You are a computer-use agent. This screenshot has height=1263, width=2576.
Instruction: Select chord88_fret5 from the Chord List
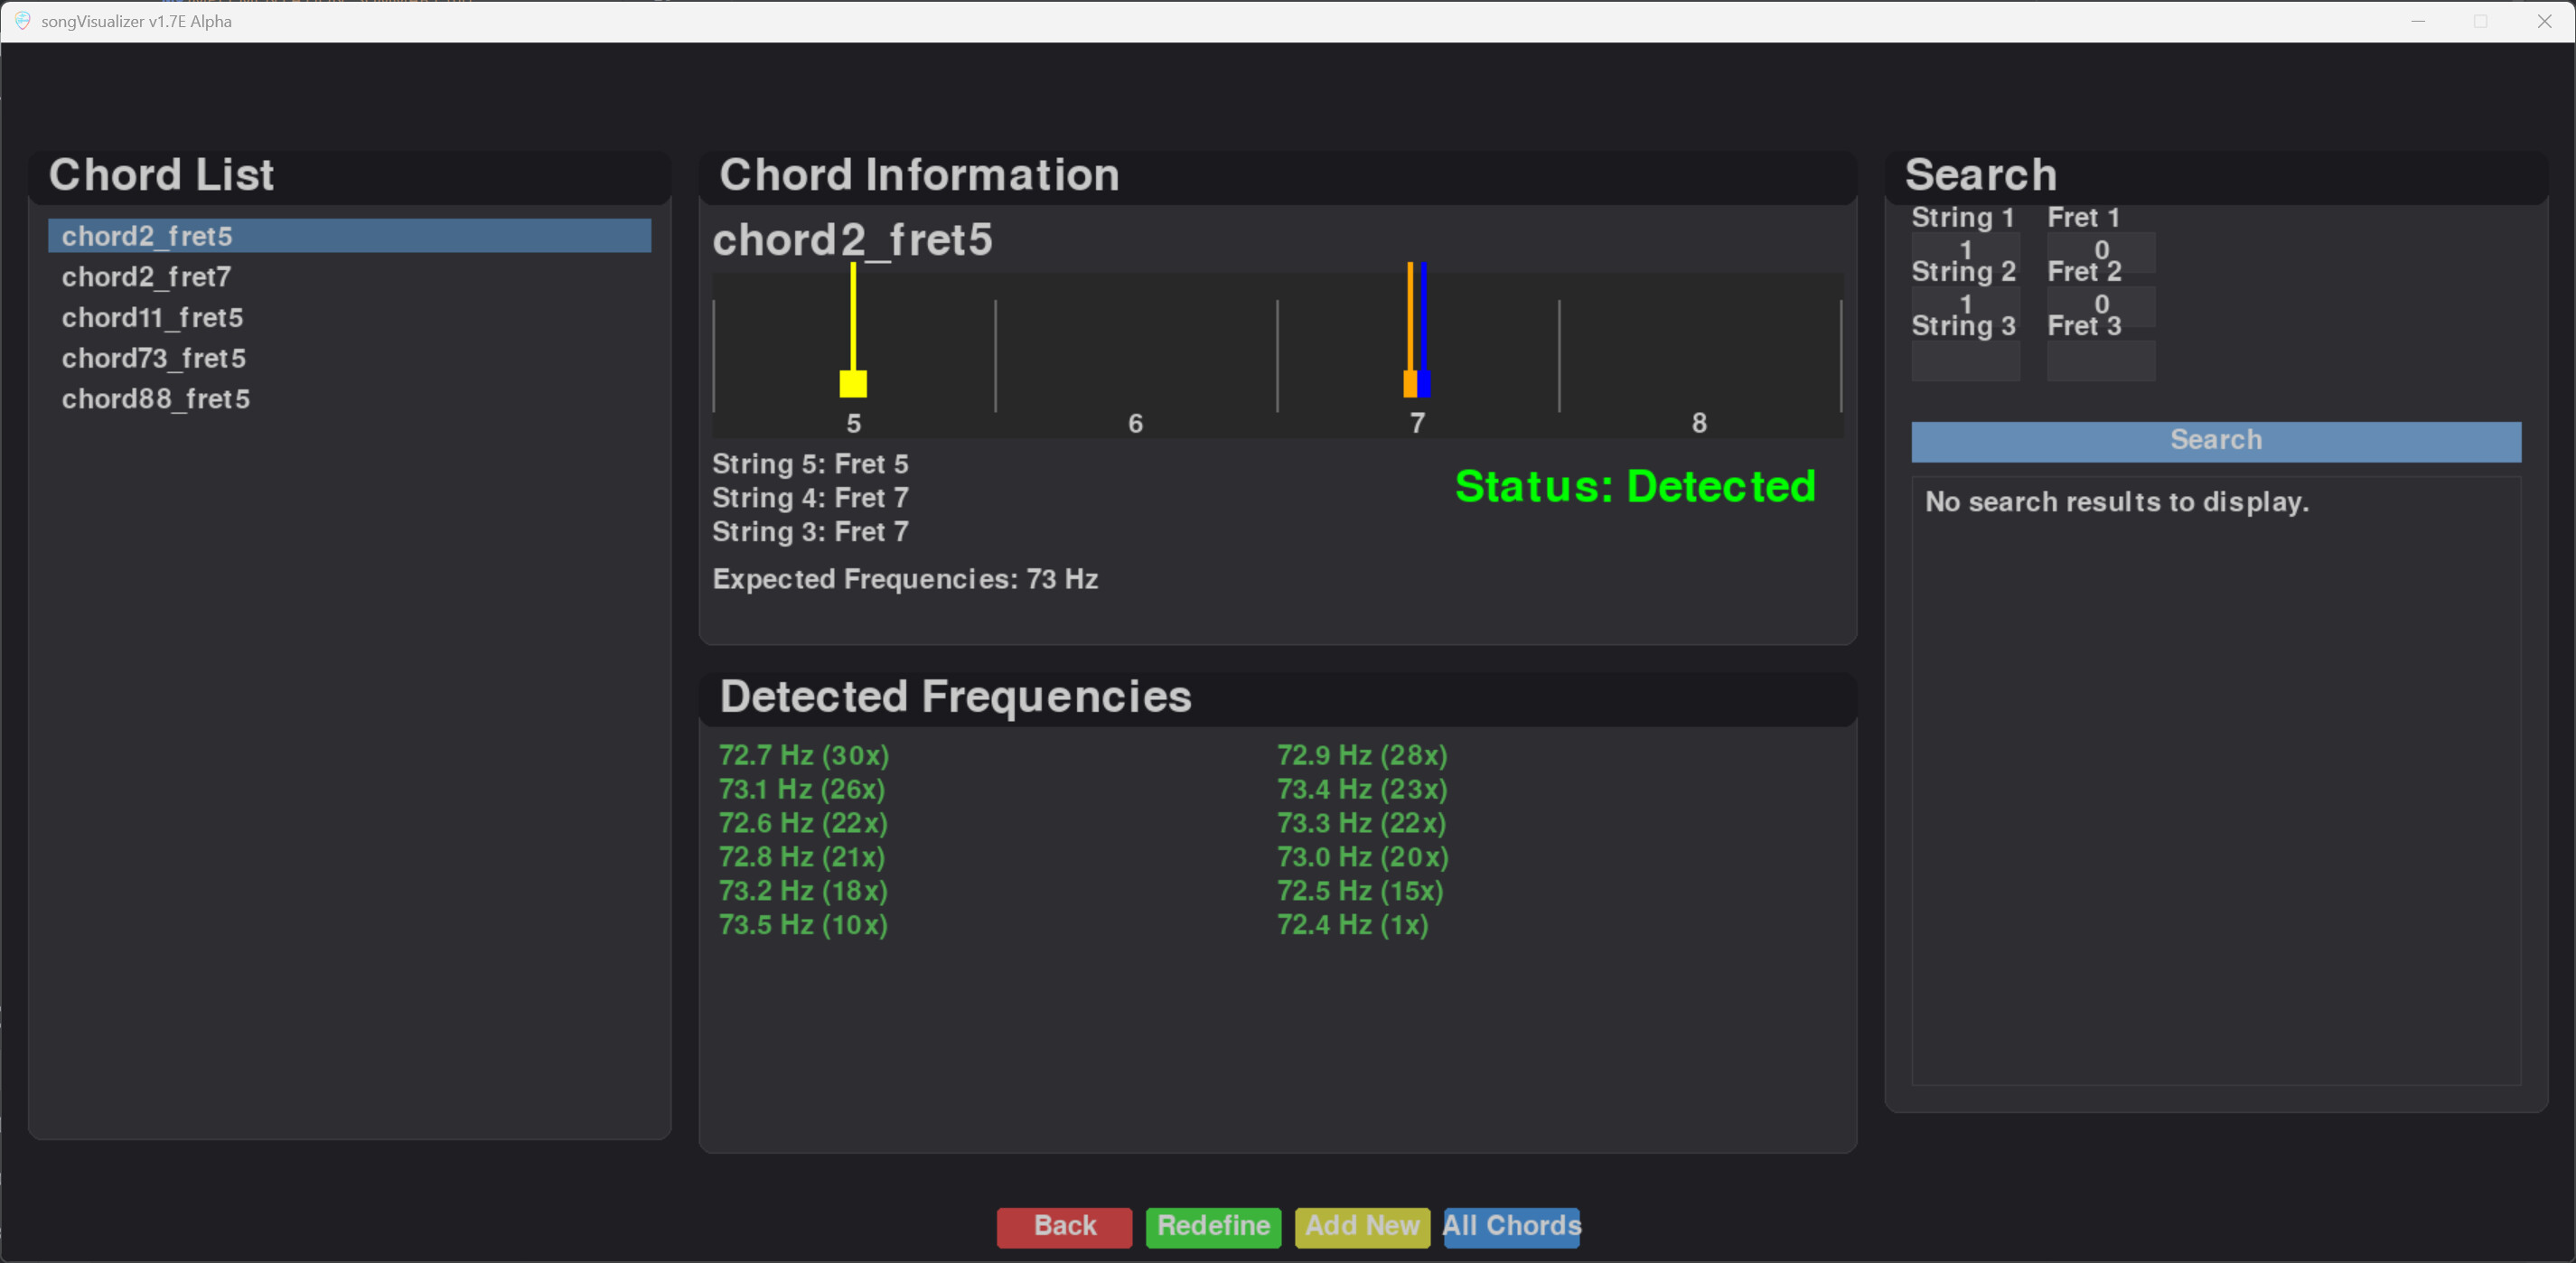pyautogui.click(x=156, y=398)
